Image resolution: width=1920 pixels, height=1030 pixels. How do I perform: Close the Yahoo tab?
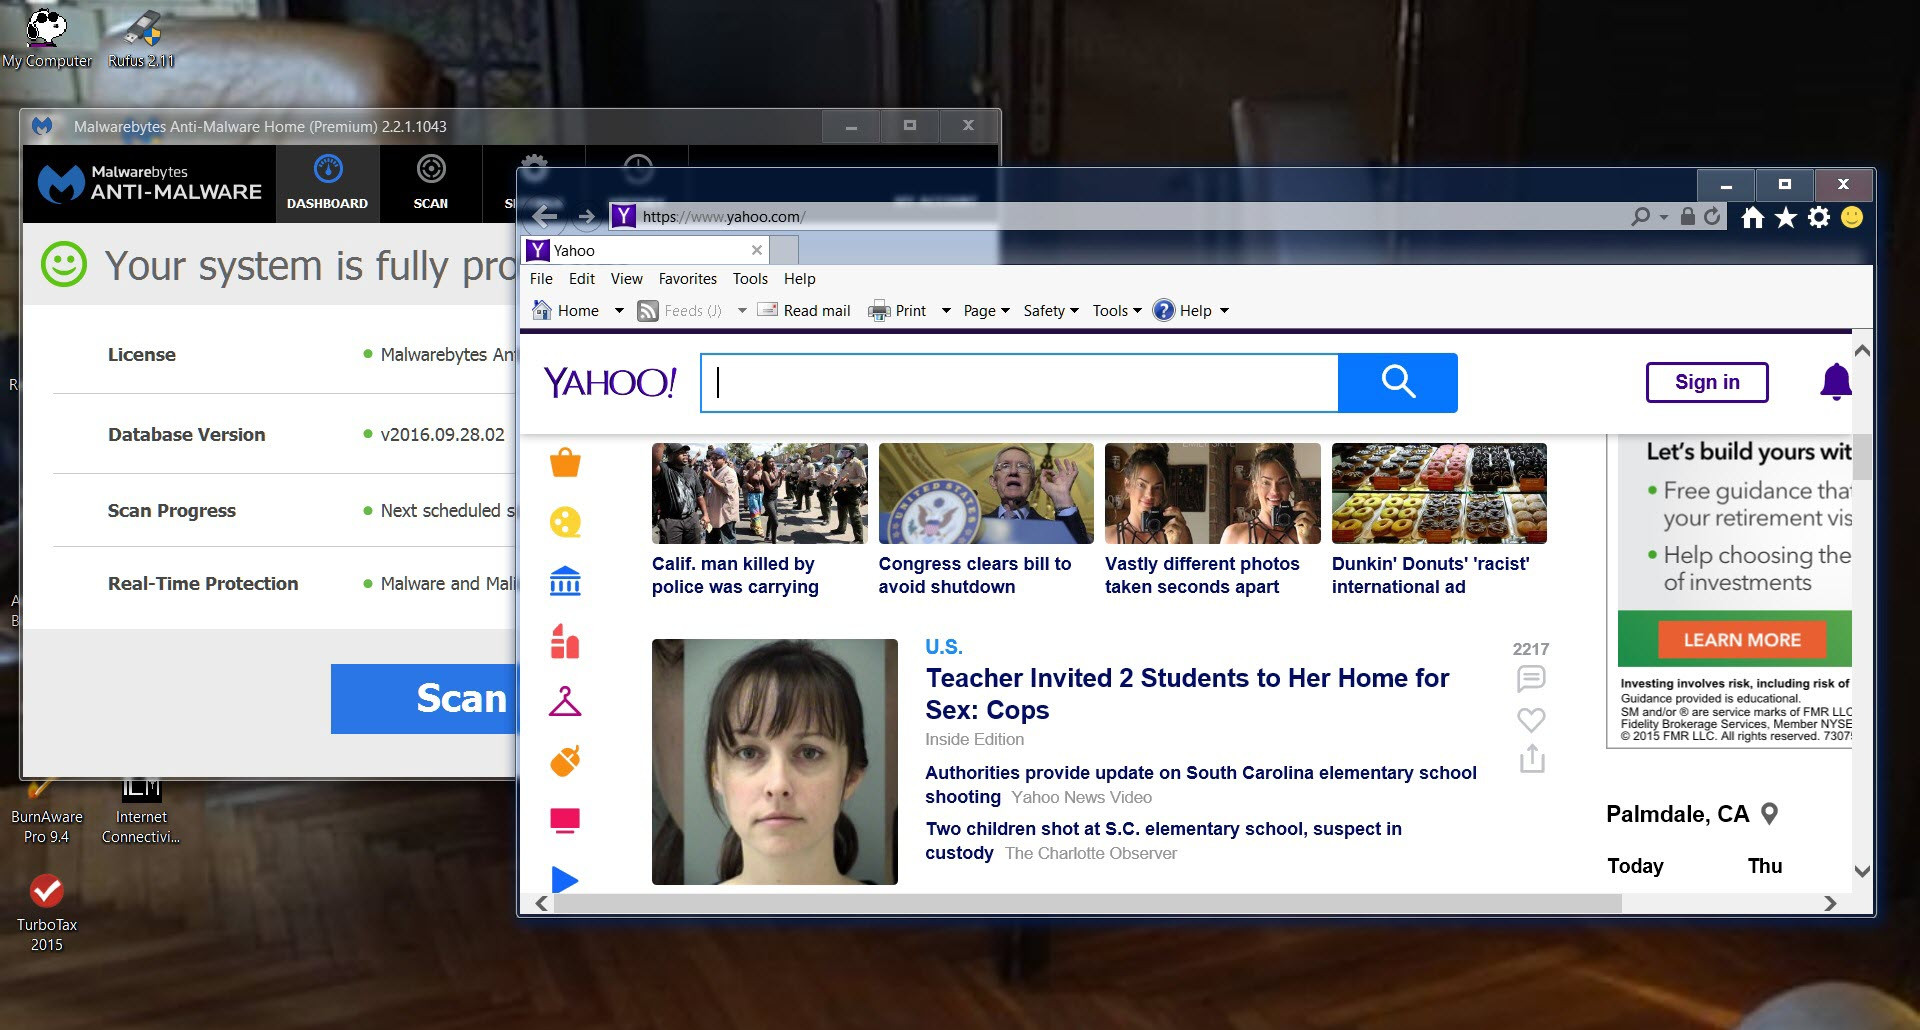click(x=757, y=250)
